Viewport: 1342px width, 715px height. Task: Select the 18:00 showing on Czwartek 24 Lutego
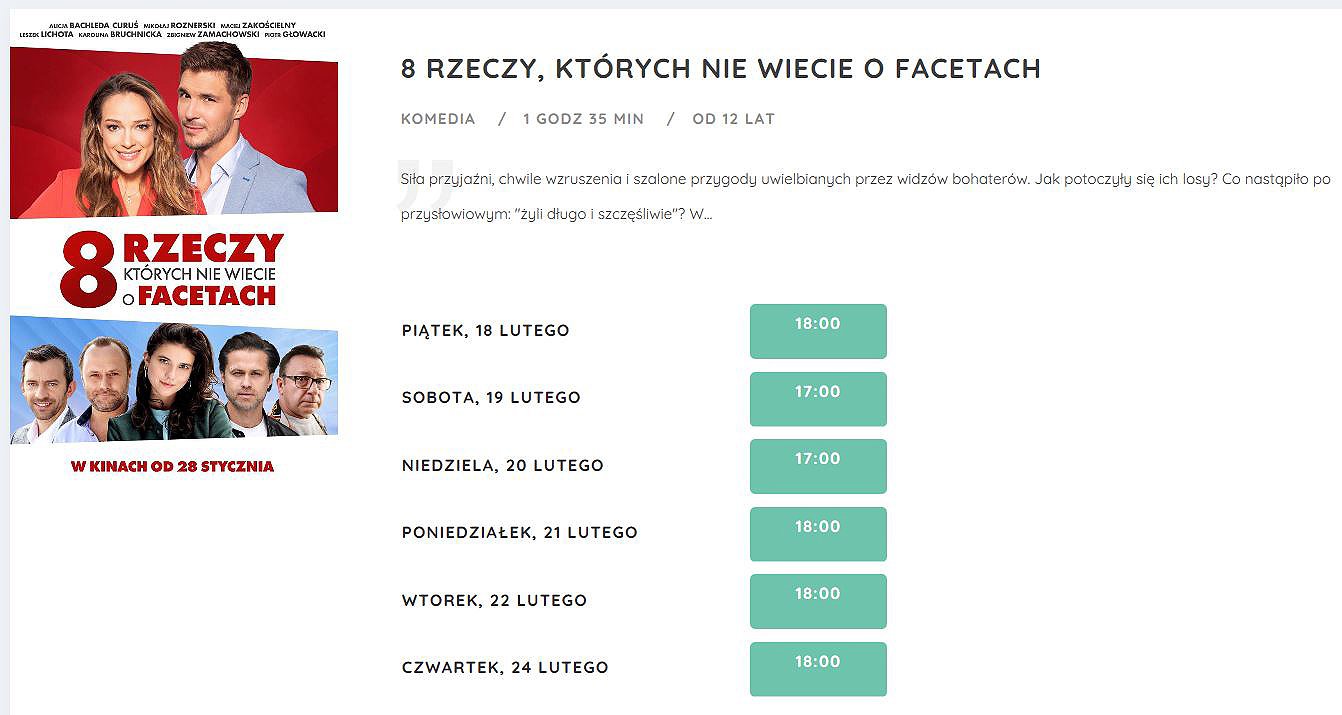point(818,669)
